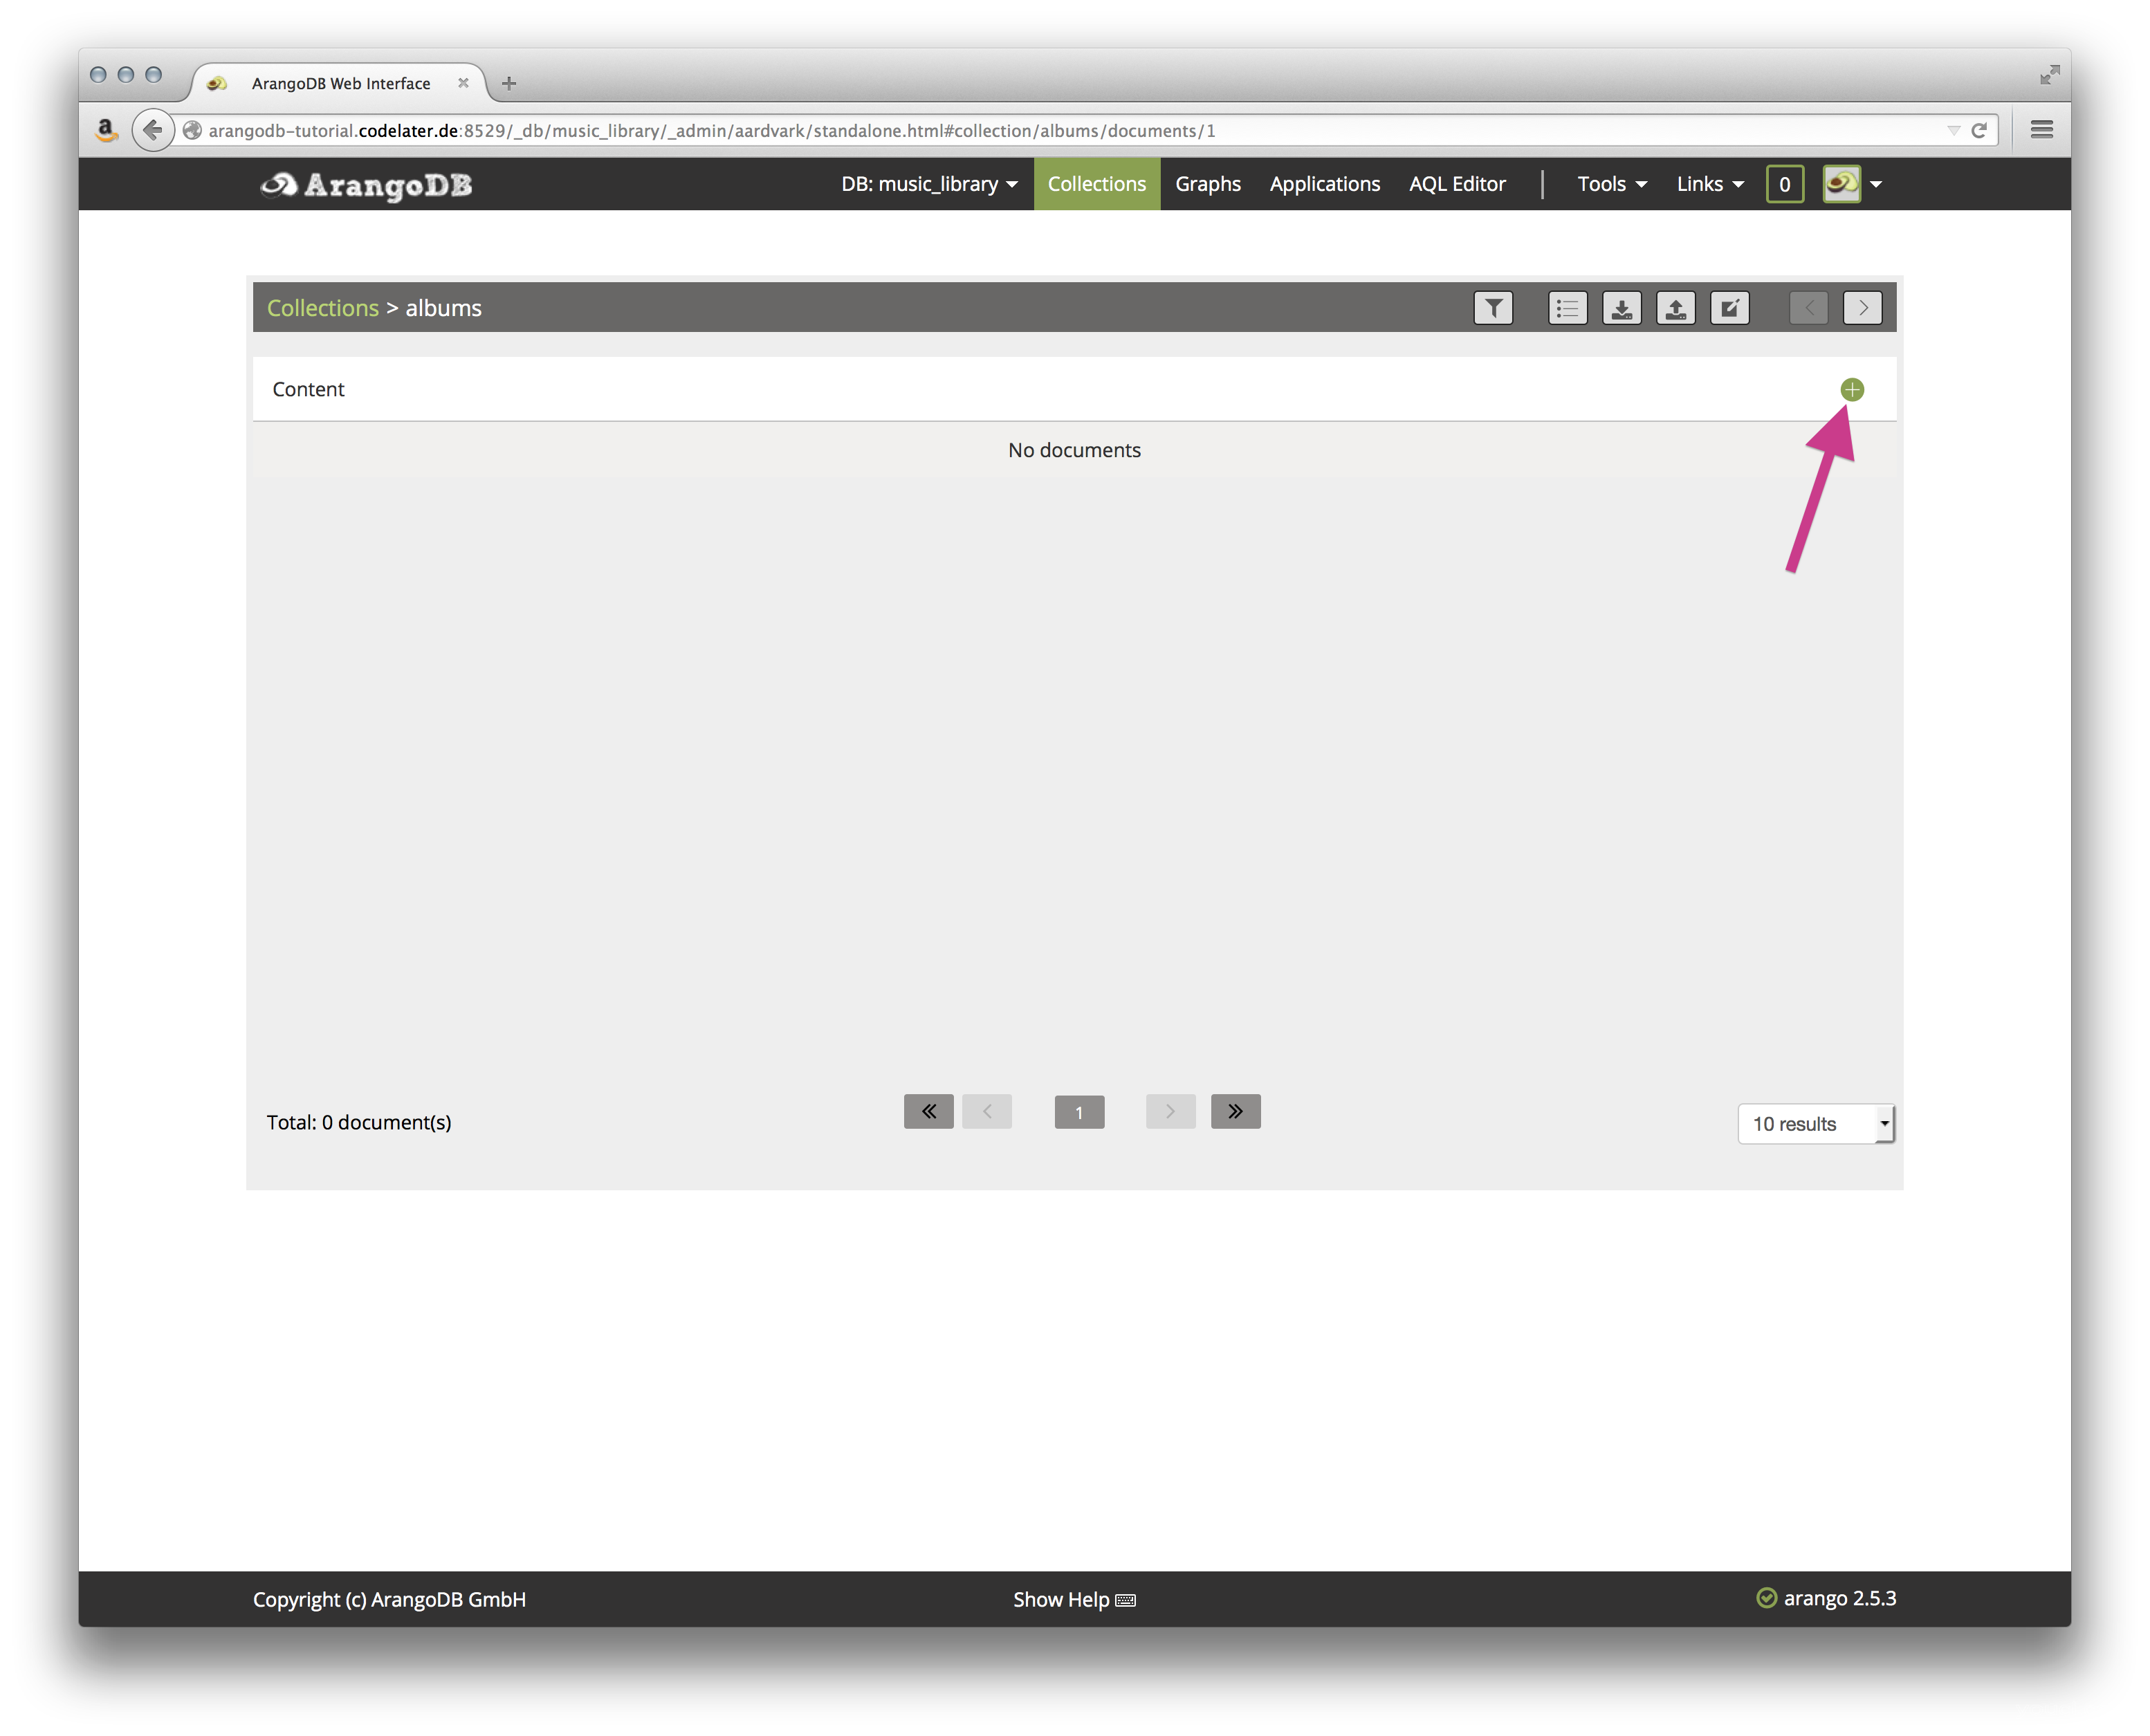Click the notification counter badge zero
Screen dimensions: 2150x1736
(1787, 183)
